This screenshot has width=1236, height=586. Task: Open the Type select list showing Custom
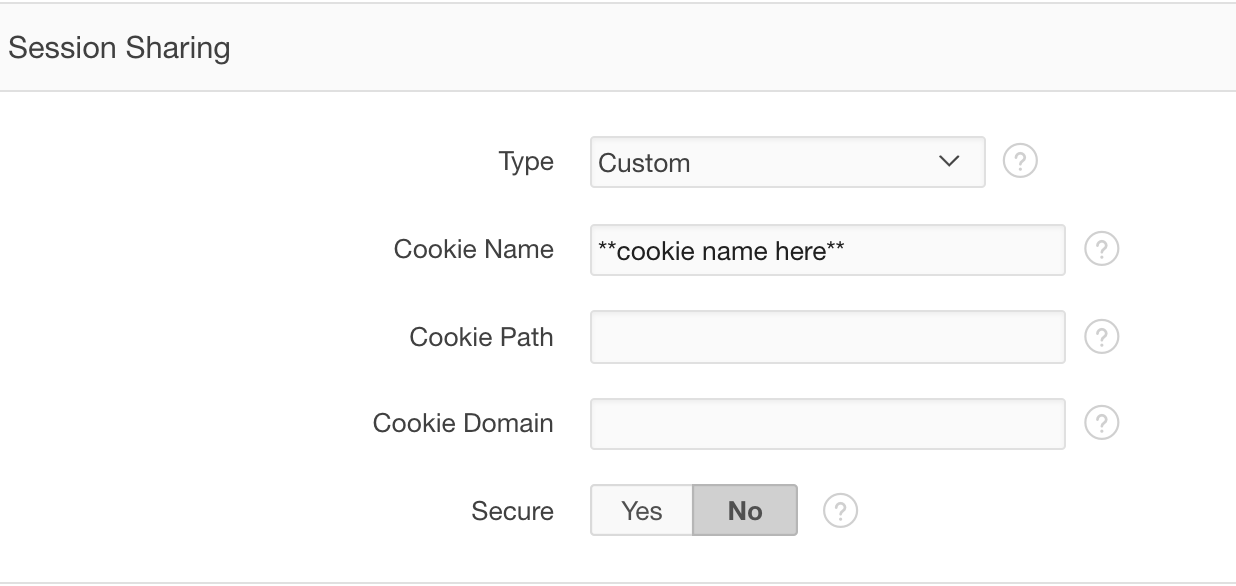click(788, 162)
